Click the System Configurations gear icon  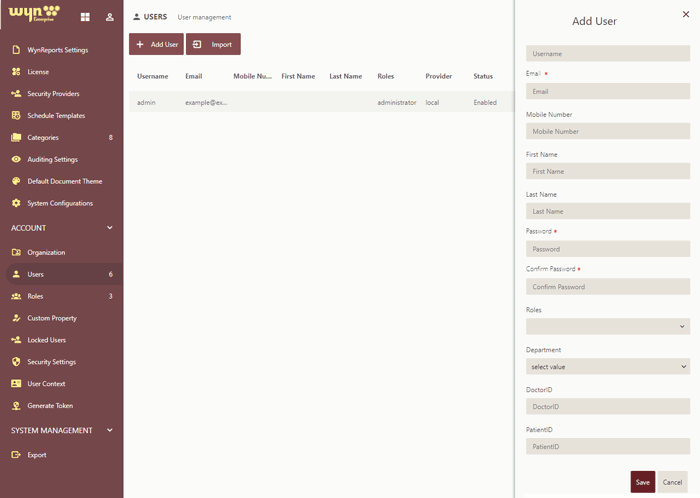[x=16, y=204]
